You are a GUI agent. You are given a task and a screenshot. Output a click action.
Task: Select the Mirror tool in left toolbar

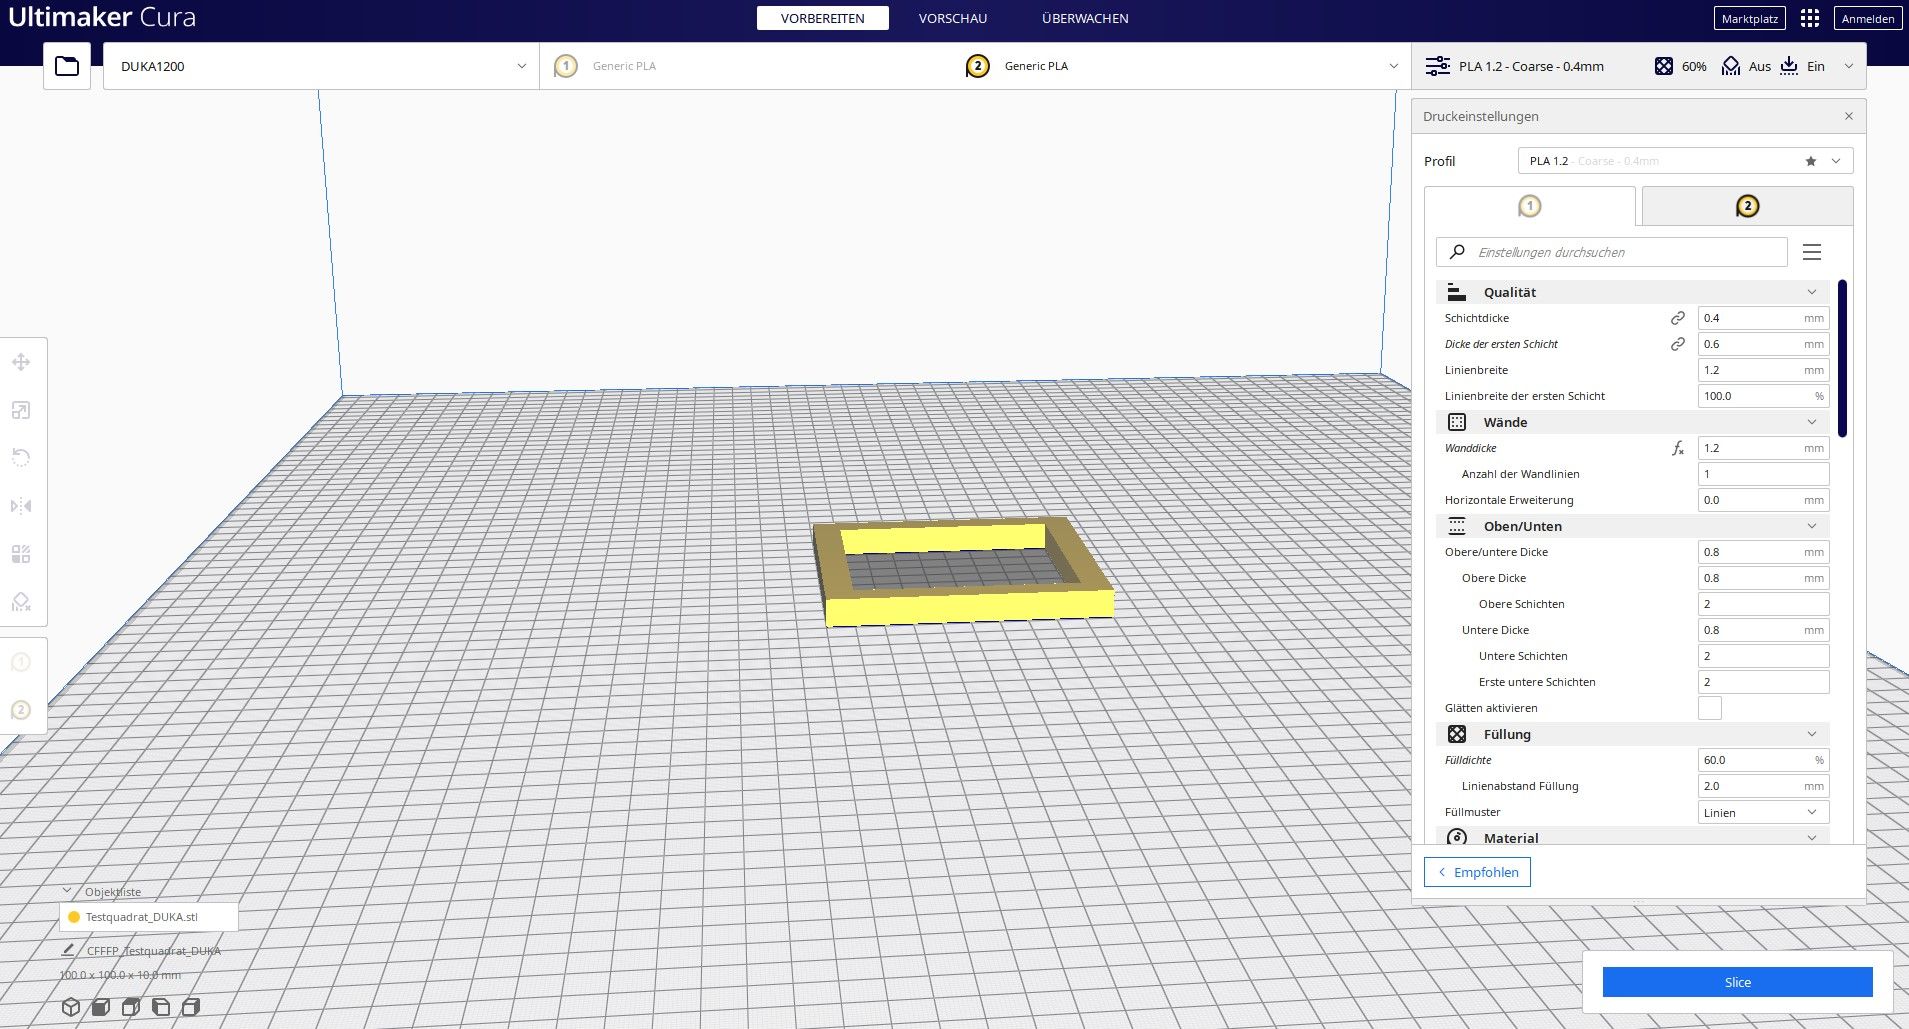click(21, 506)
